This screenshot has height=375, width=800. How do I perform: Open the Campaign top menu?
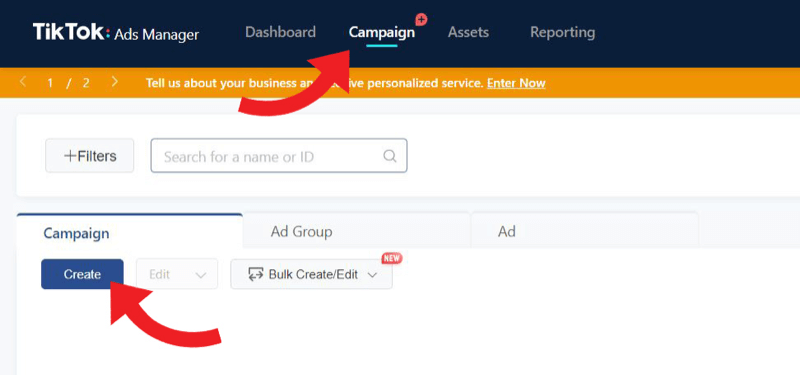tap(382, 33)
